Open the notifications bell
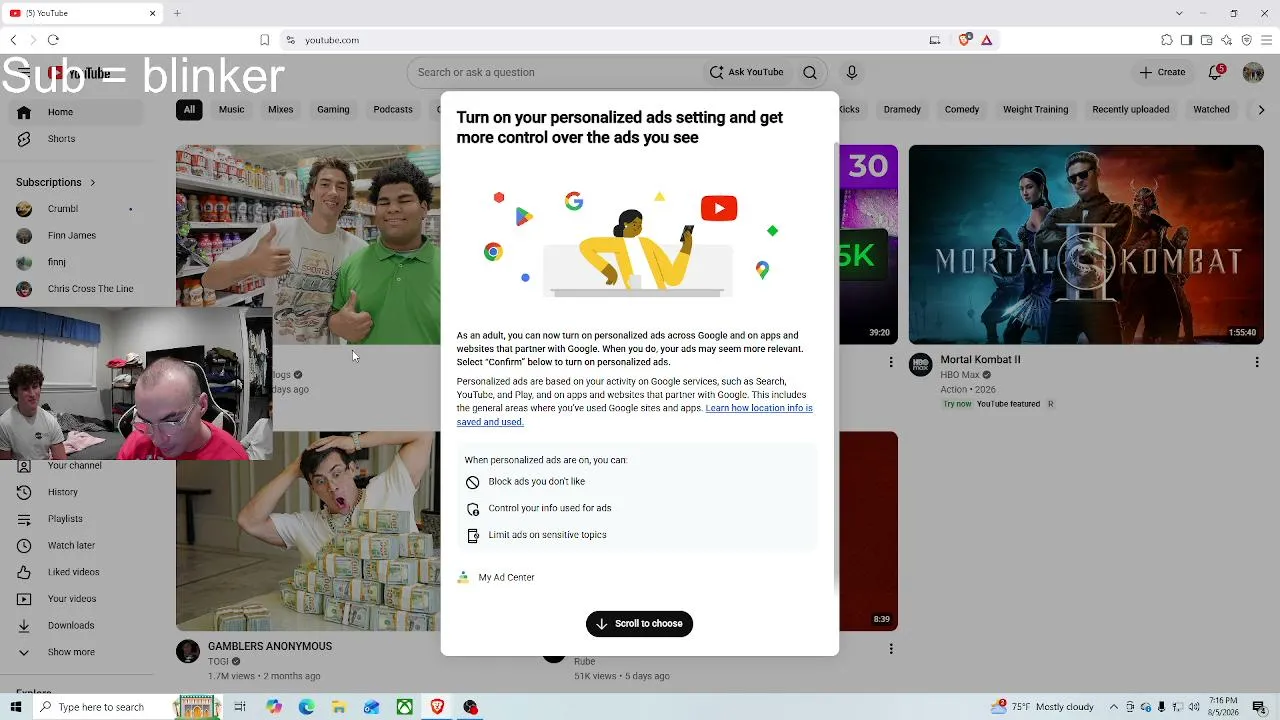Viewport: 1280px width, 720px height. tap(1216, 72)
